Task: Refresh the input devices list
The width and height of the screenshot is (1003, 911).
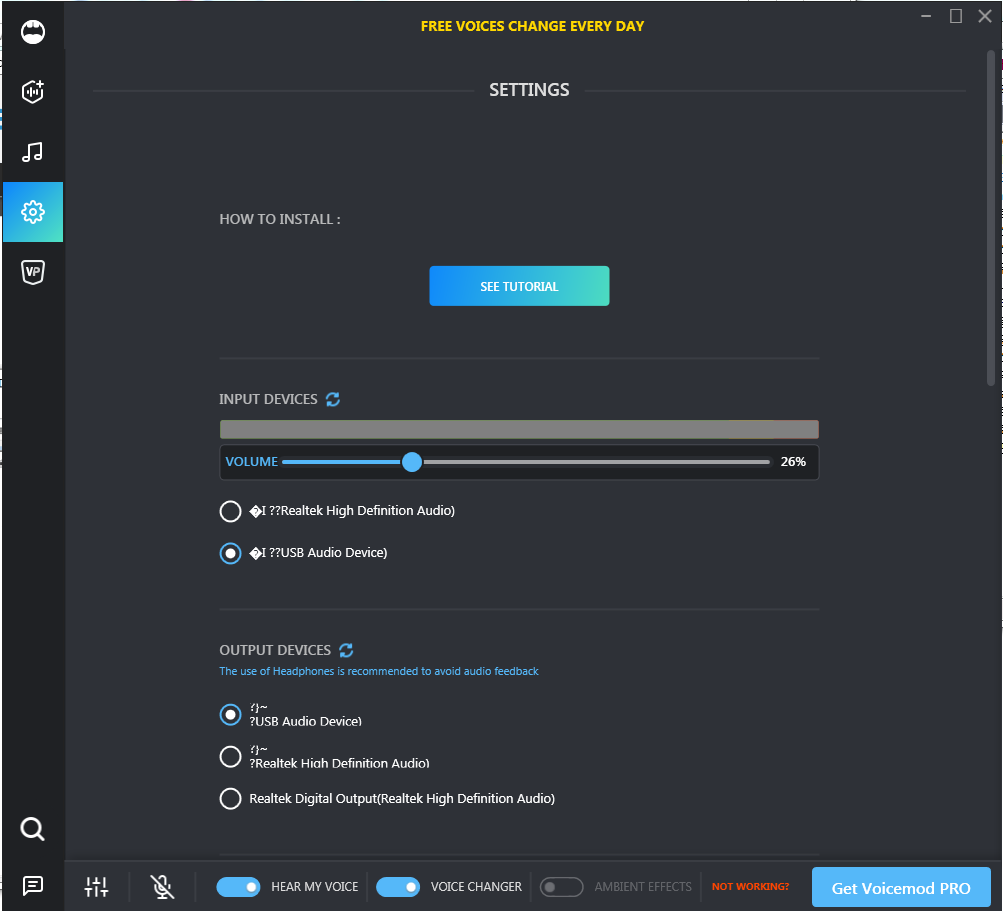Action: (x=333, y=399)
